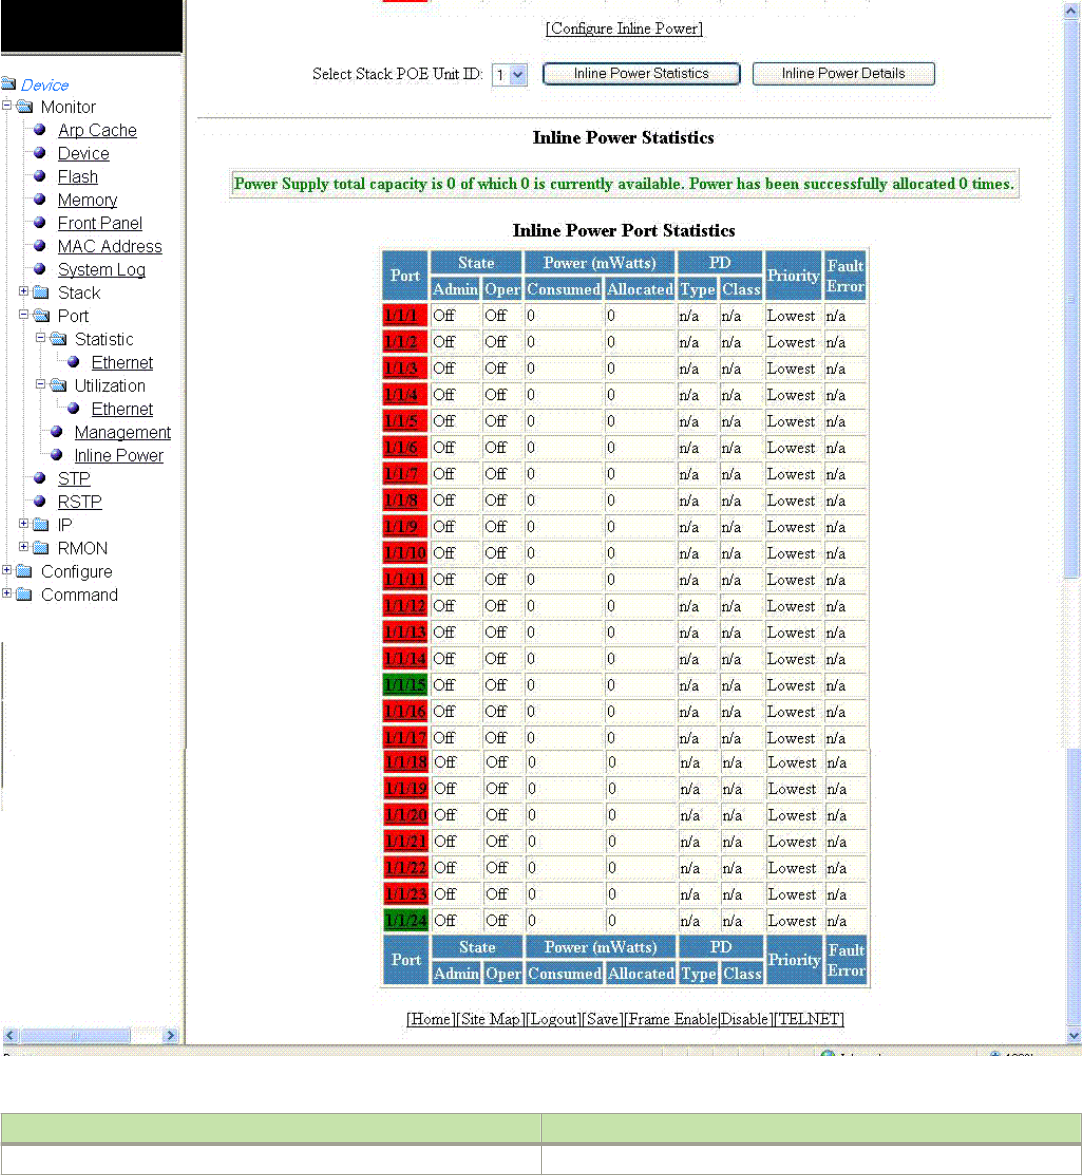The image size is (1082, 1176).
Task: Click the bullet icon beside STP
Action: tap(40, 478)
